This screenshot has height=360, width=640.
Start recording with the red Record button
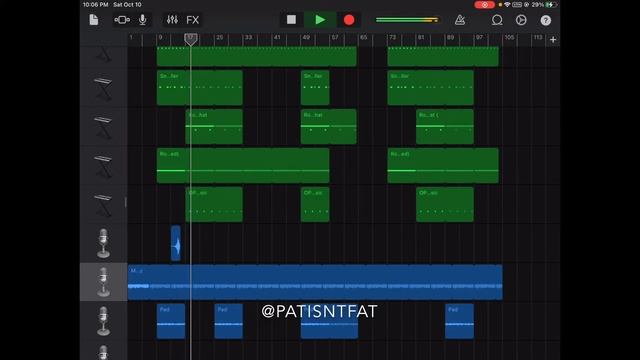349,20
